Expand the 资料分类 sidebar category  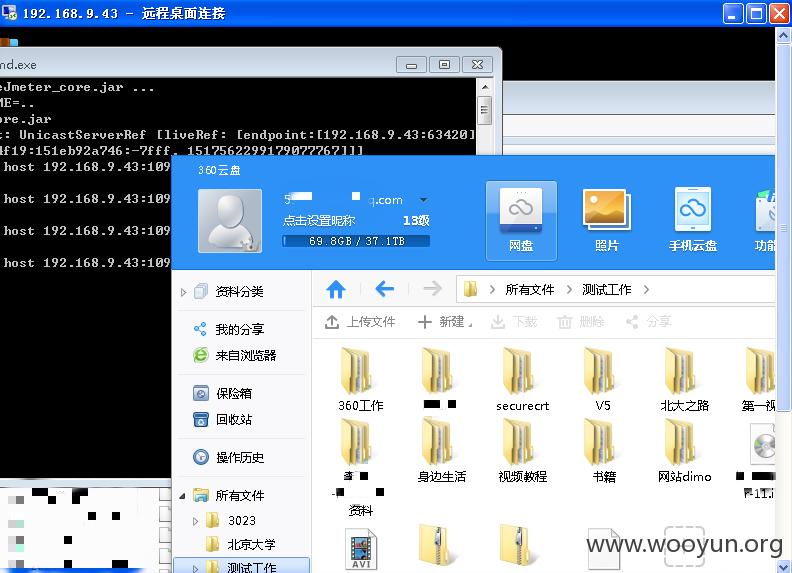[183, 292]
